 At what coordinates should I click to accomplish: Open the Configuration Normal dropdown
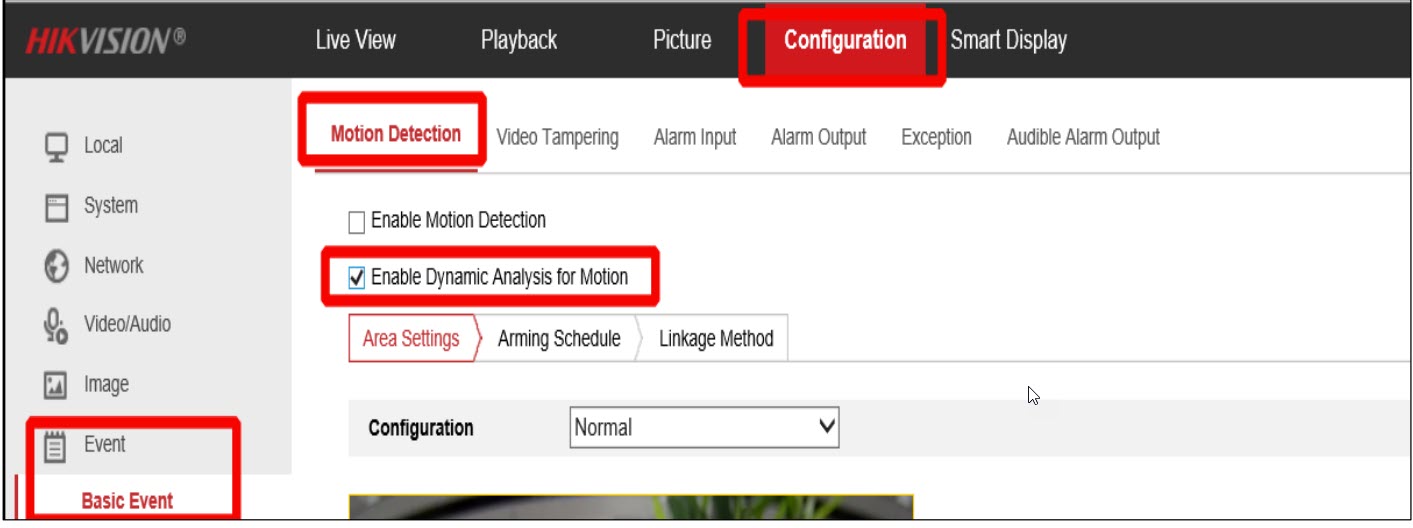click(x=704, y=428)
